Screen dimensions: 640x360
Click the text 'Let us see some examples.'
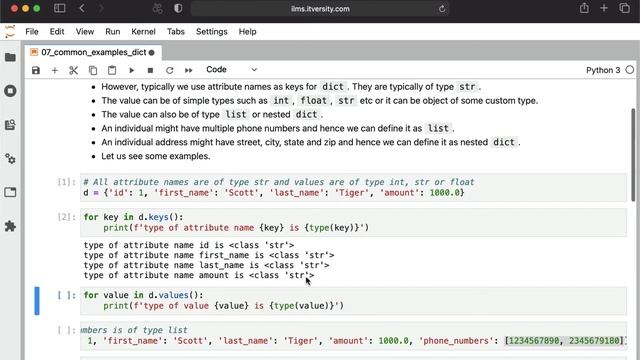[156, 156]
